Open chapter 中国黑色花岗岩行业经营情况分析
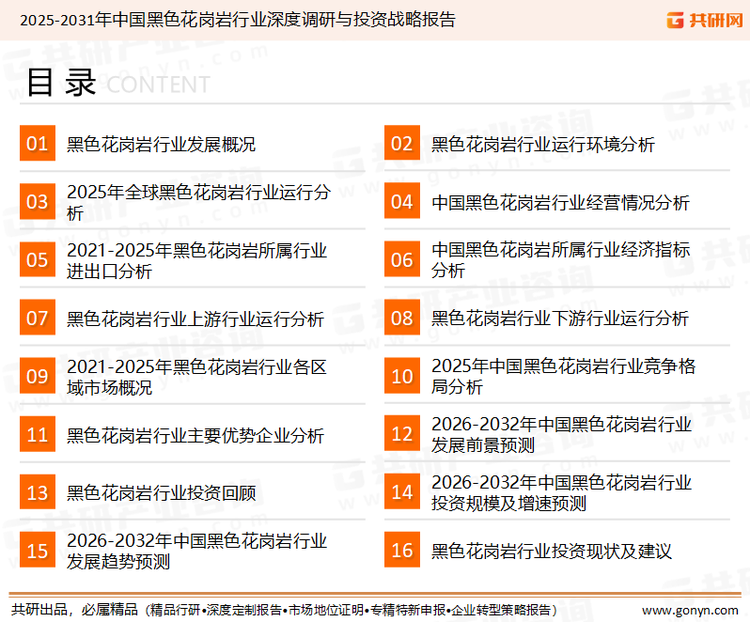 tap(561, 202)
